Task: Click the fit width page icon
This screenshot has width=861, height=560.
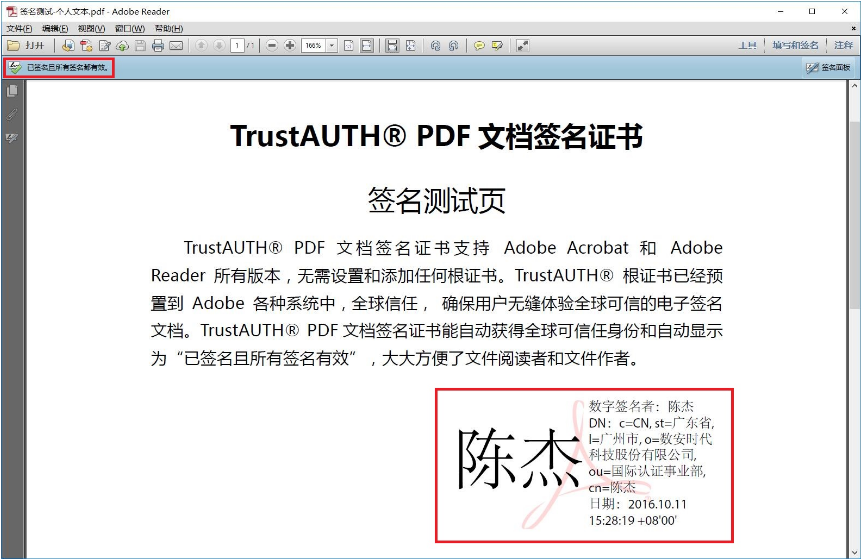Action: click(x=367, y=46)
